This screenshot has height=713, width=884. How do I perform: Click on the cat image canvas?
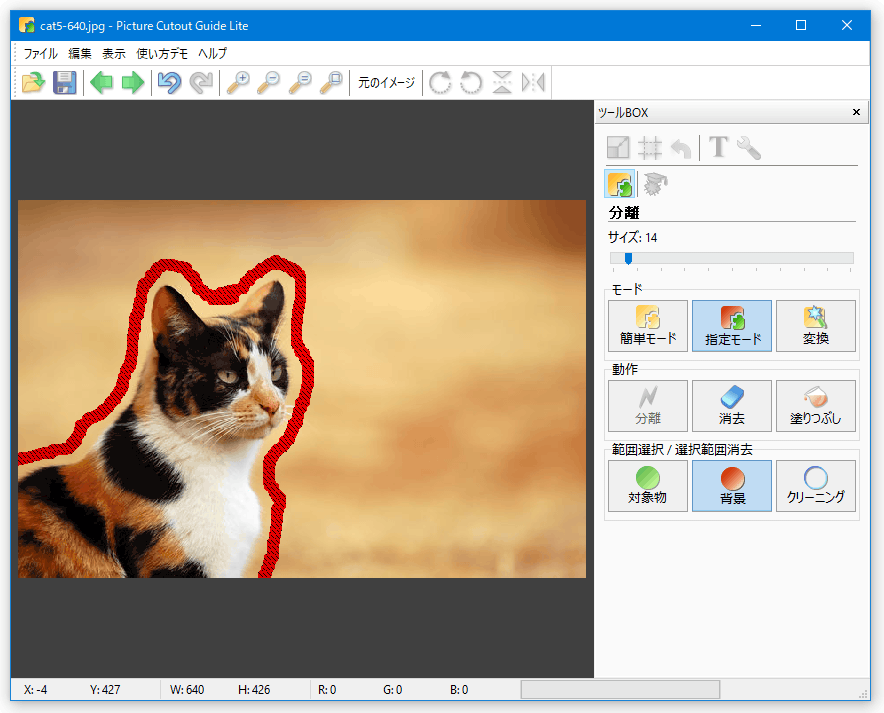click(302, 389)
